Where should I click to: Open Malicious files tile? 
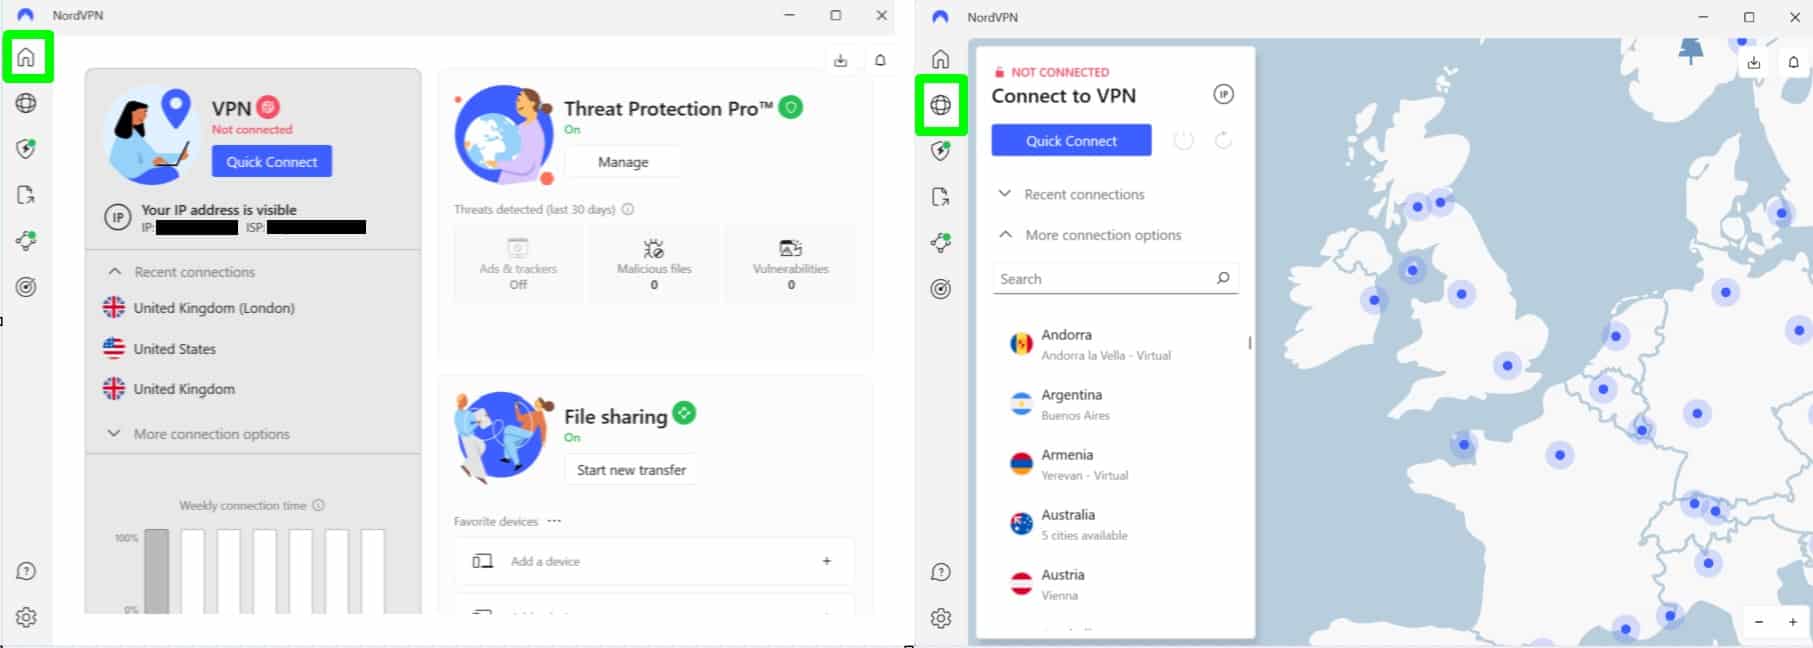pyautogui.click(x=654, y=264)
